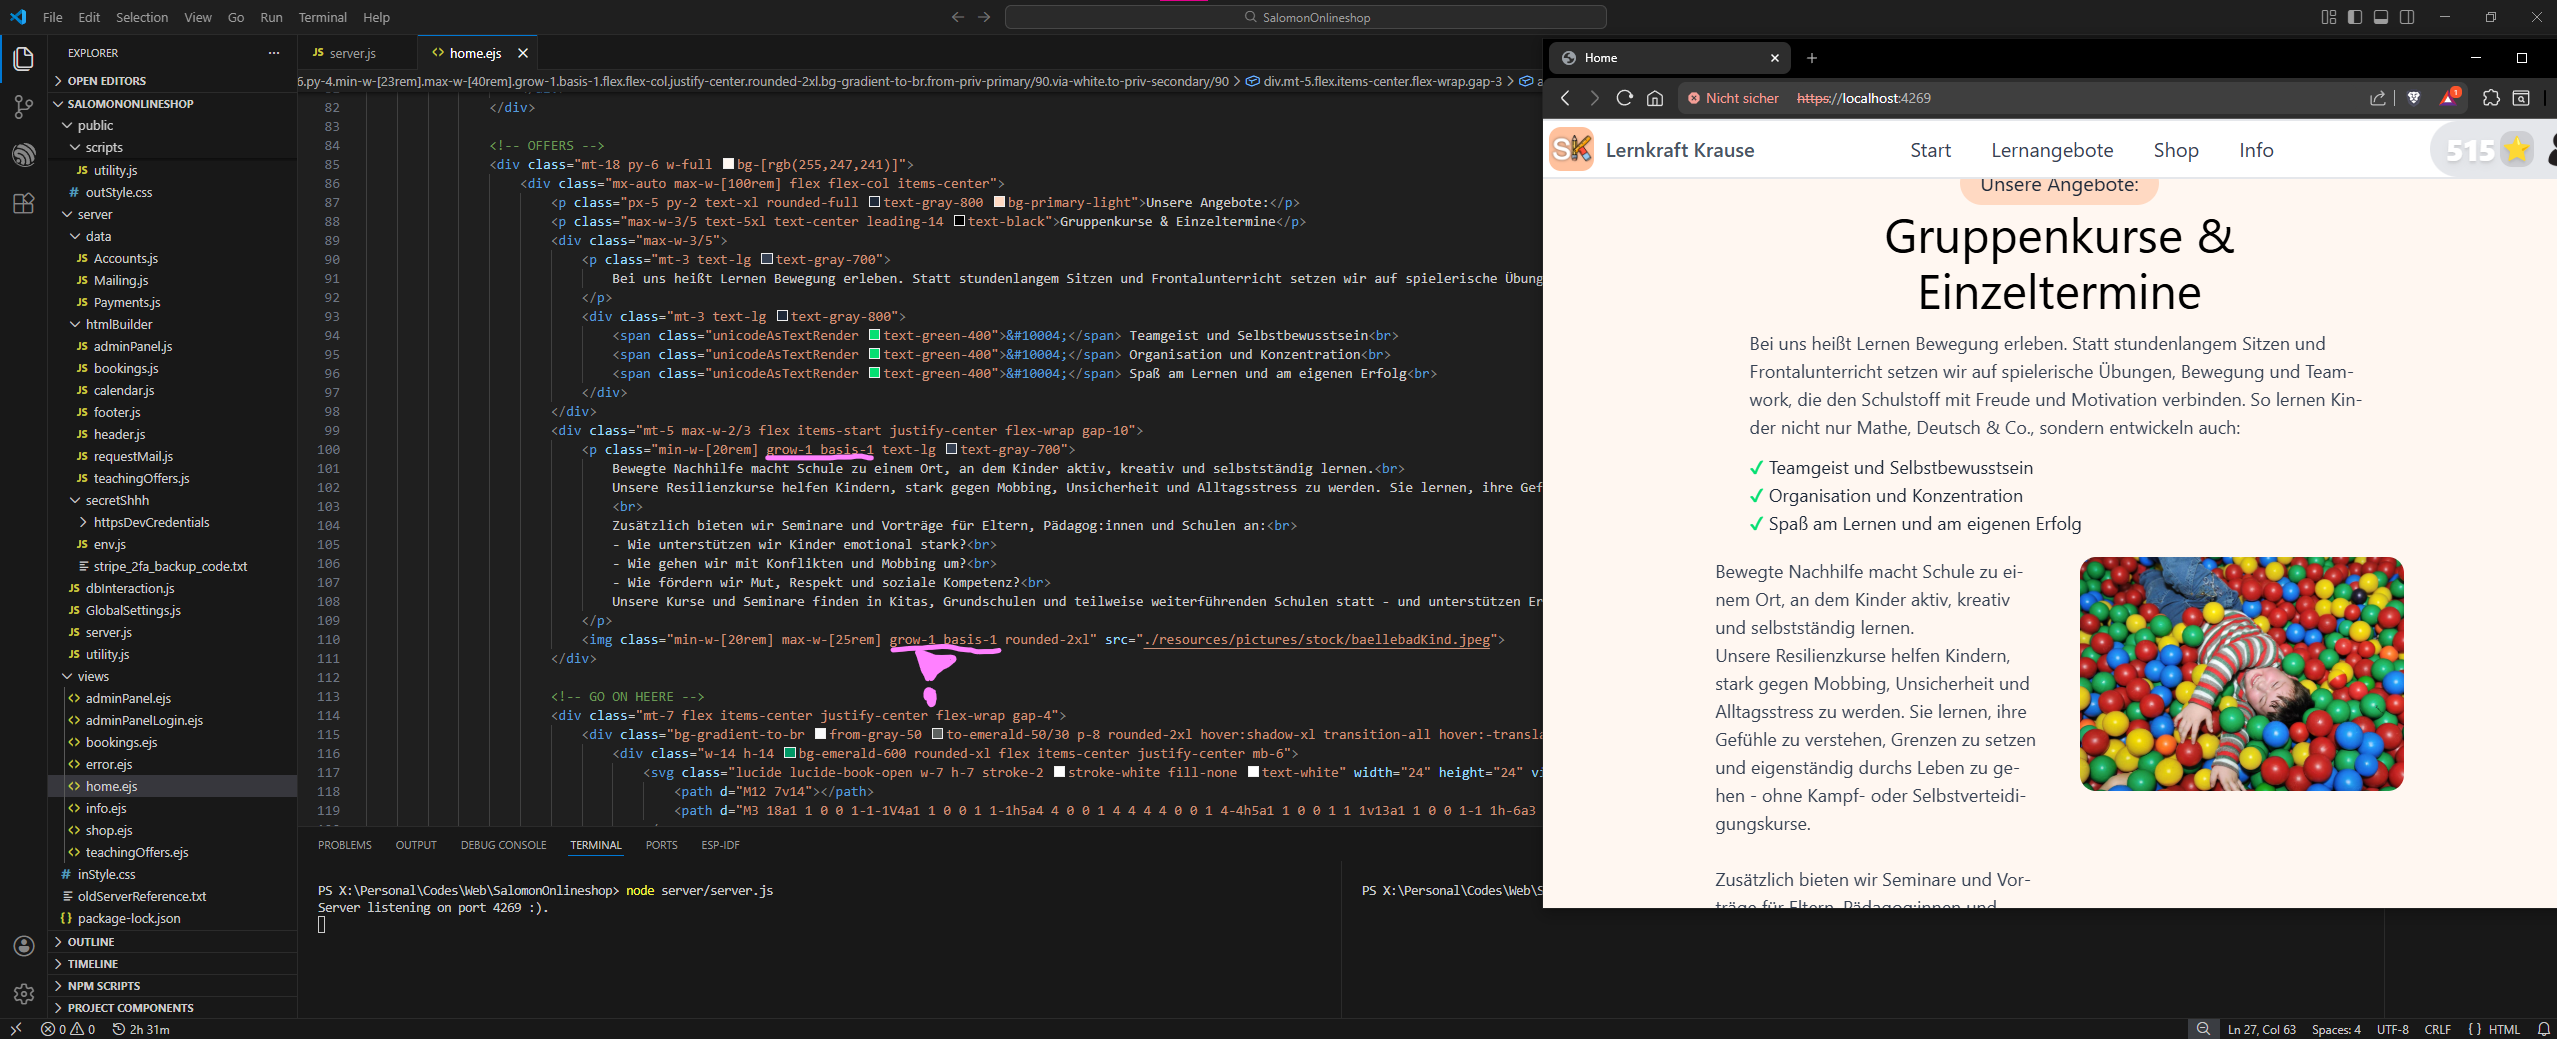Collapse the htmlBuilder folder
Viewport: 2557px width, 1039px height.
pyautogui.click(x=118, y=324)
